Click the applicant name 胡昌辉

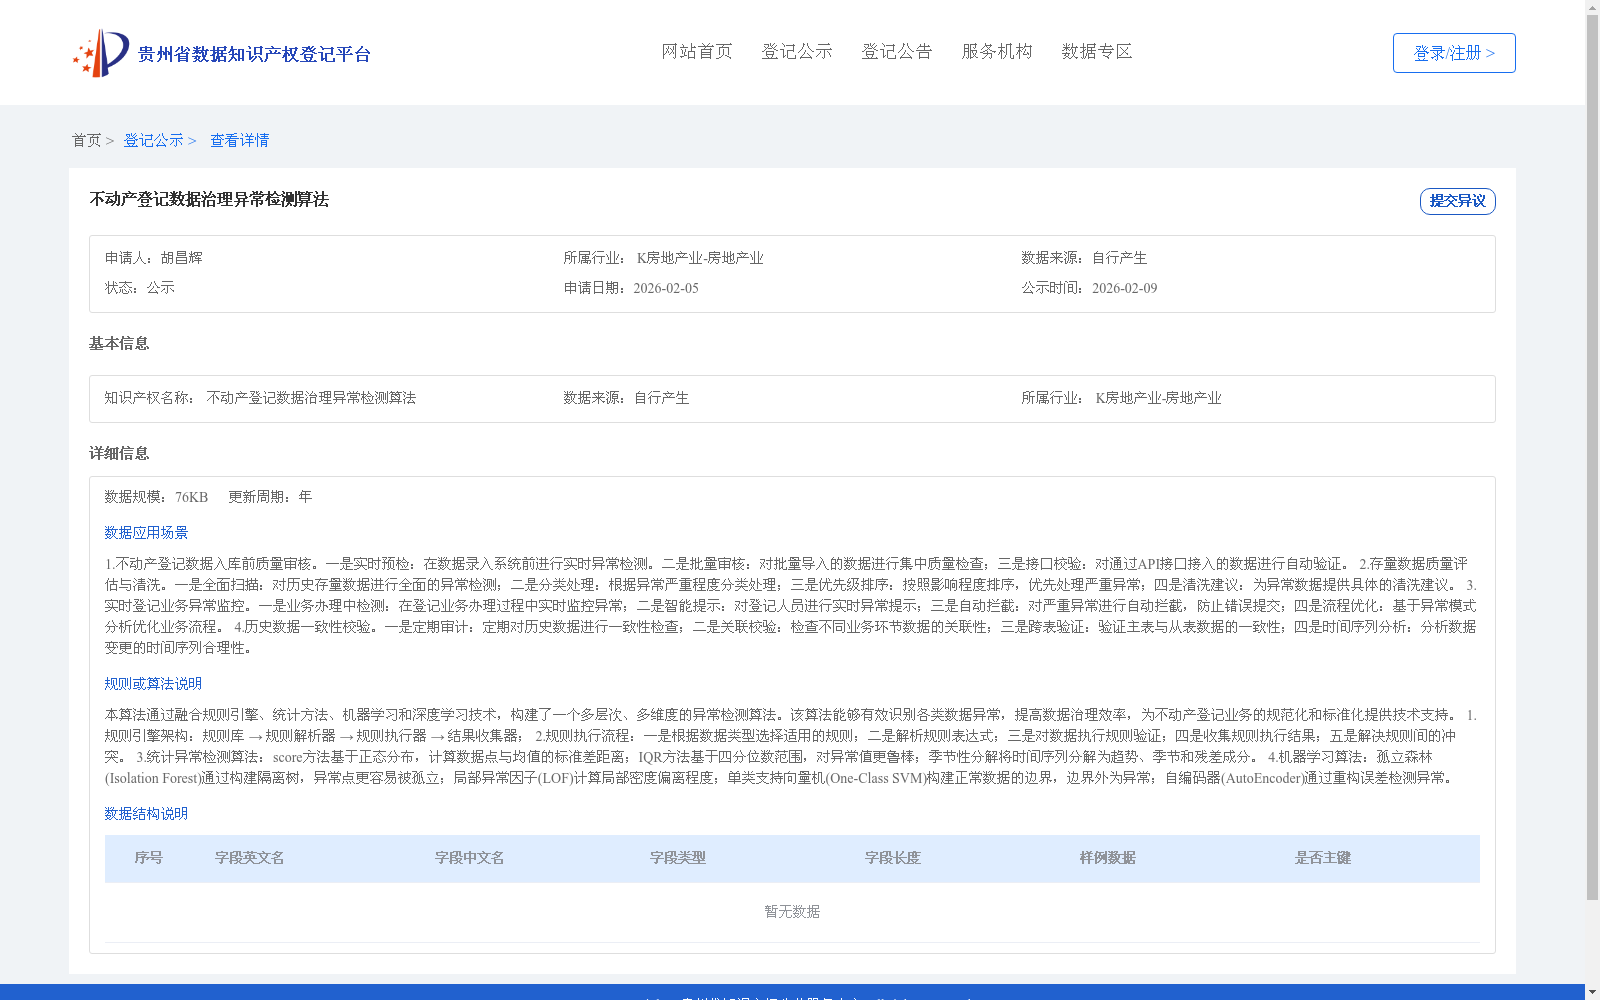(x=182, y=258)
